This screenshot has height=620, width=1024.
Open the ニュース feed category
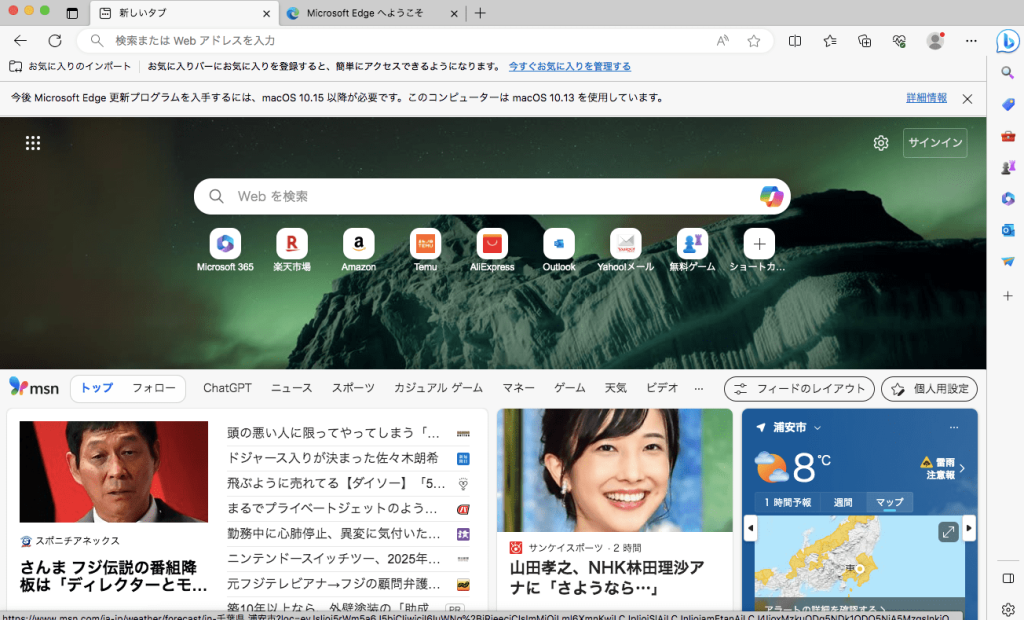click(x=291, y=388)
